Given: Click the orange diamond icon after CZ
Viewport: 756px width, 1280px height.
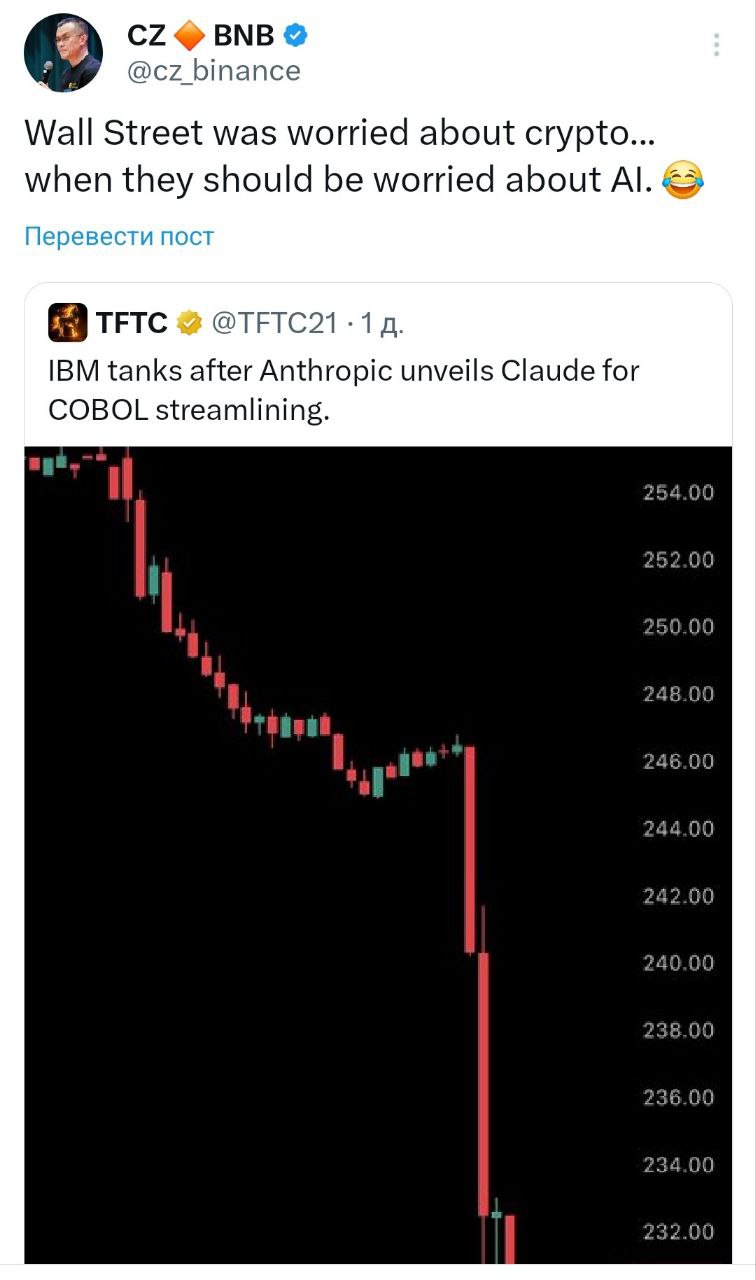Looking at the screenshot, I should (189, 37).
